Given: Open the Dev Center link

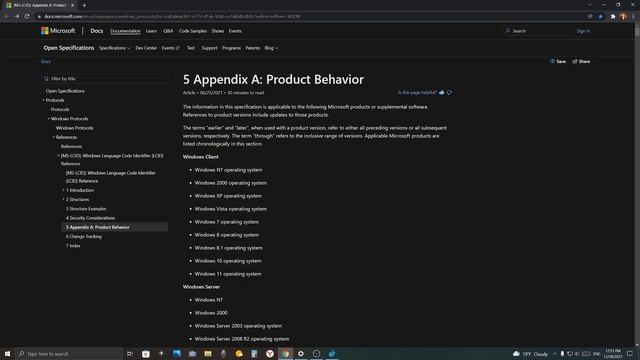Looking at the screenshot, I should click(146, 48).
